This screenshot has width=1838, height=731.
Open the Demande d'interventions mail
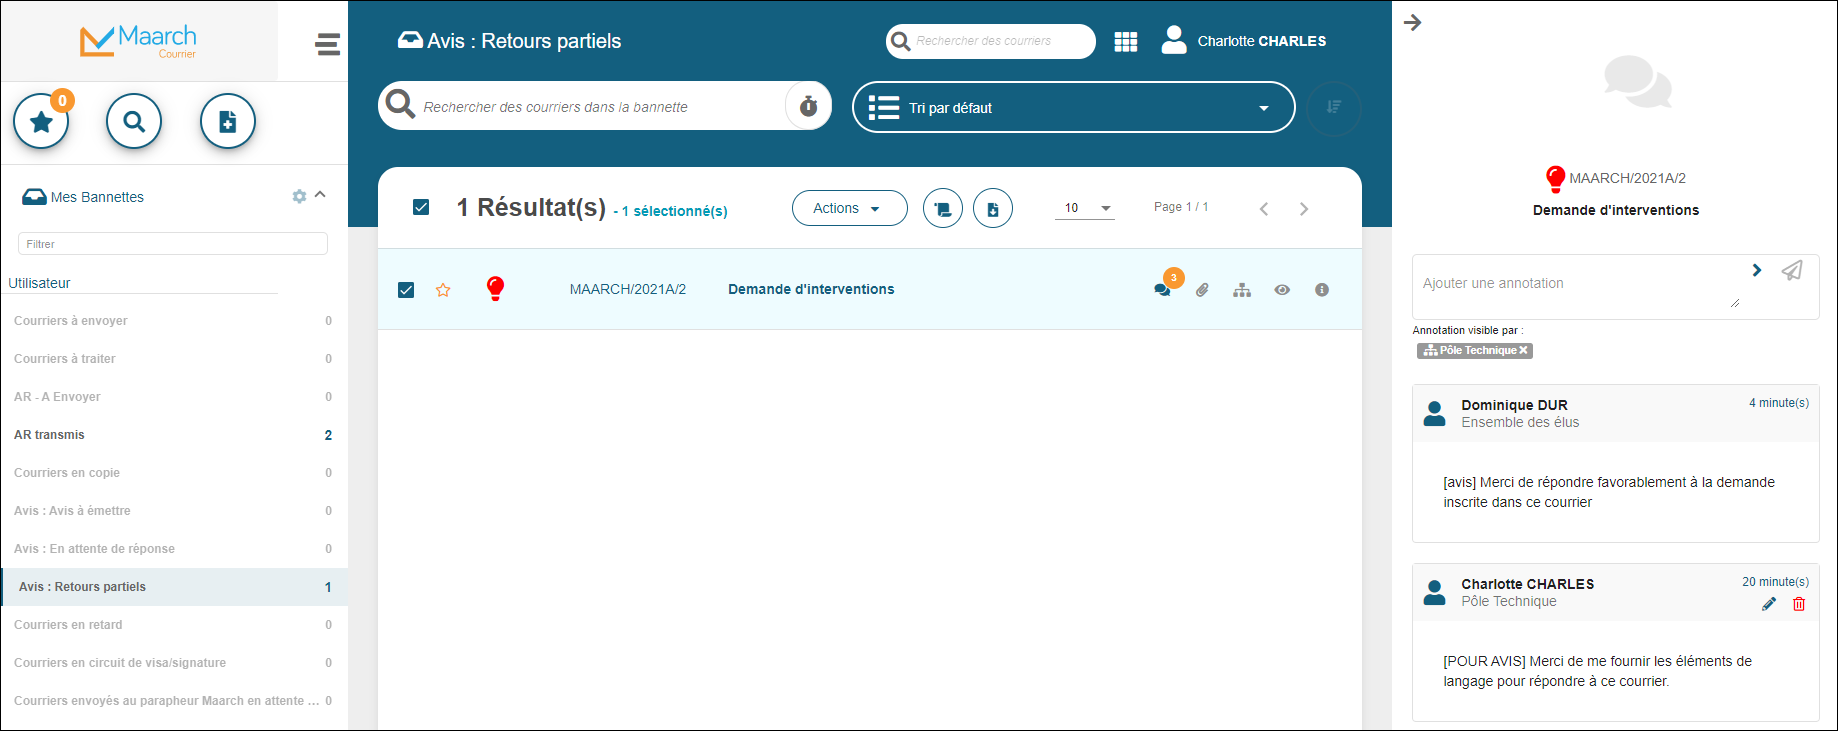point(811,289)
